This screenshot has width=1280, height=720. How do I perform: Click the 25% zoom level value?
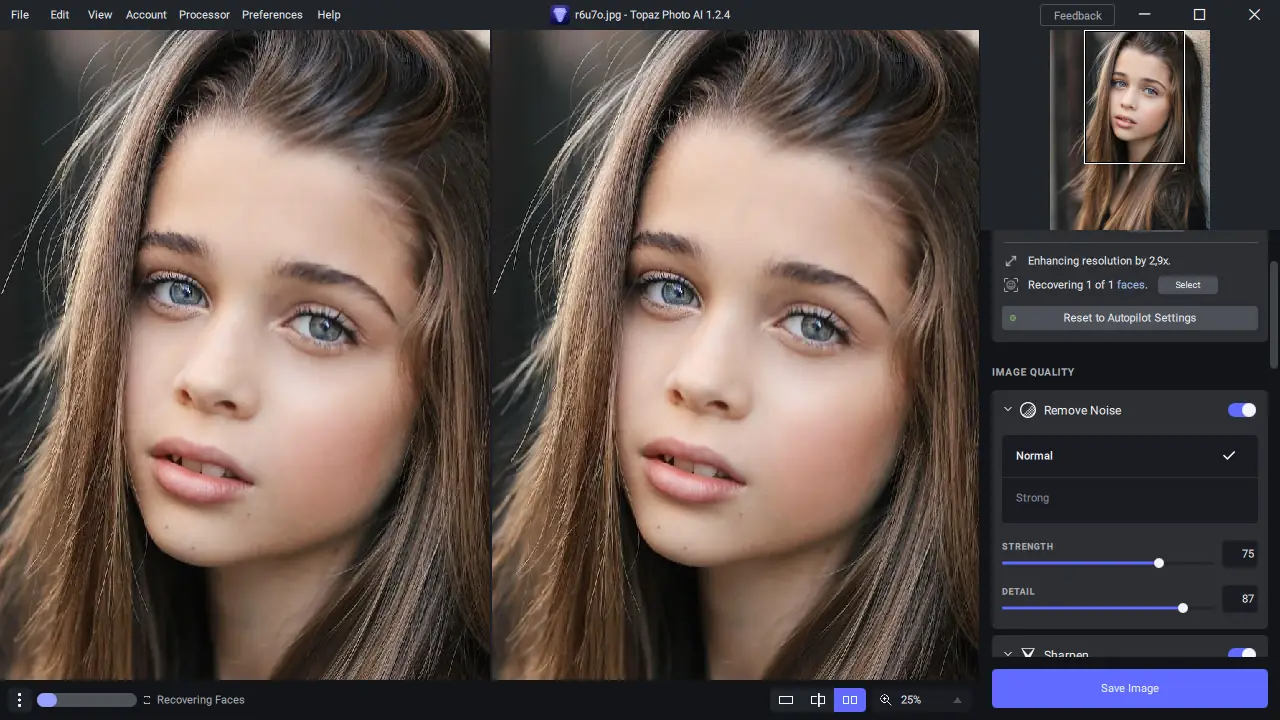(911, 700)
